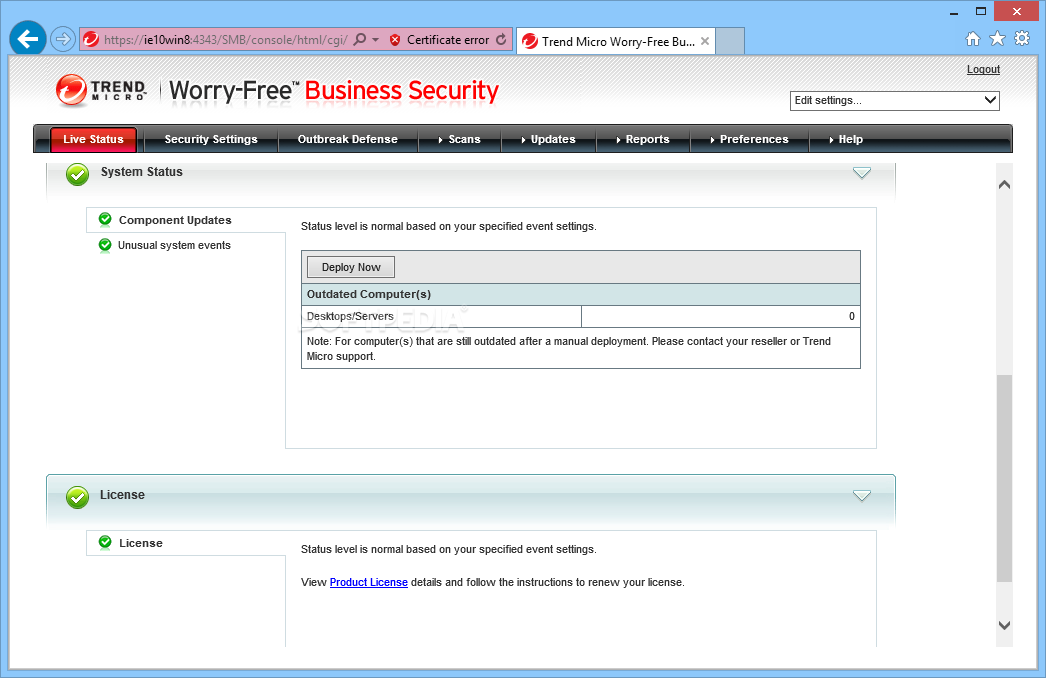Expand the Help menu
Screen dimensions: 1046x678
(x=846, y=139)
